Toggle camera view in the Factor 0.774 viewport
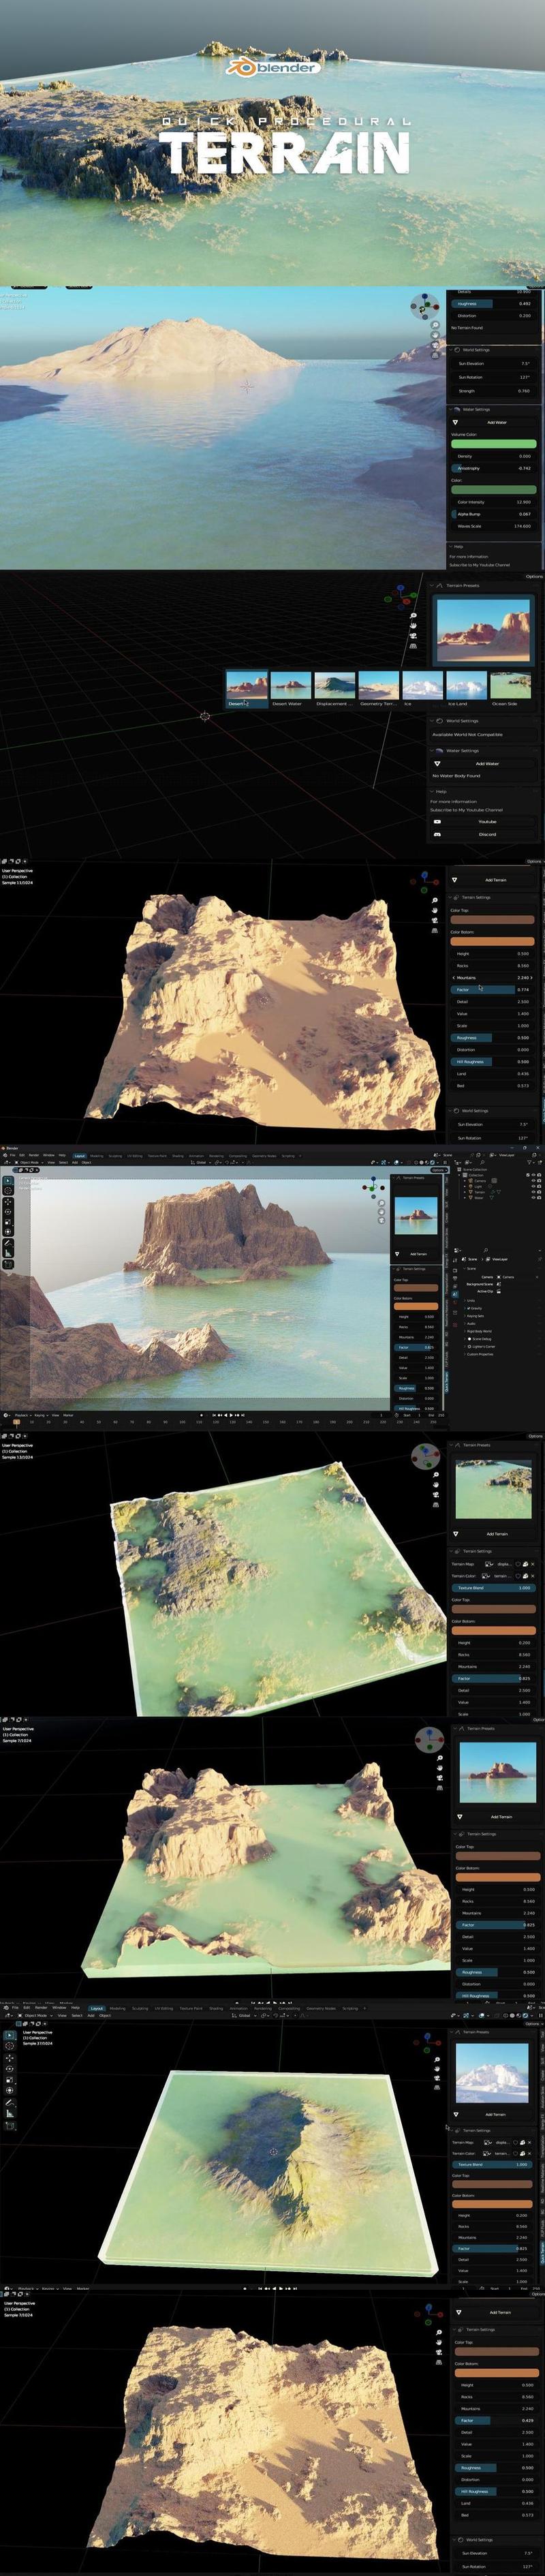Screen dimensions: 545x2576 tap(435, 922)
